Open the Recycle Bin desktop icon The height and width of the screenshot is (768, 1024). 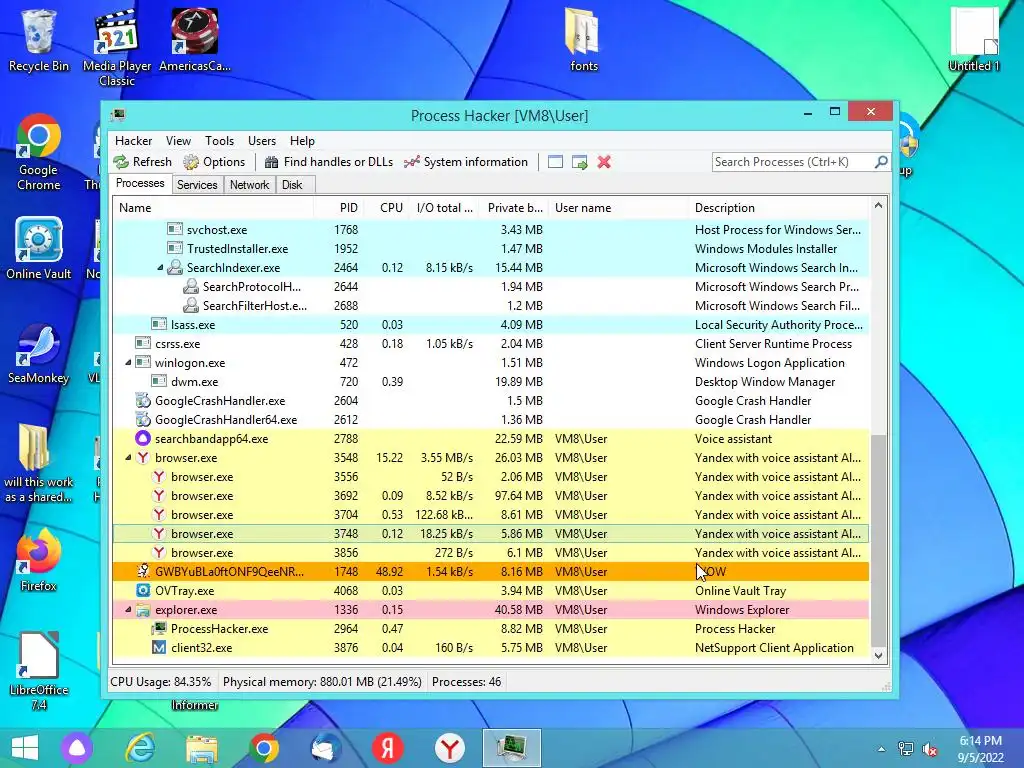39,40
